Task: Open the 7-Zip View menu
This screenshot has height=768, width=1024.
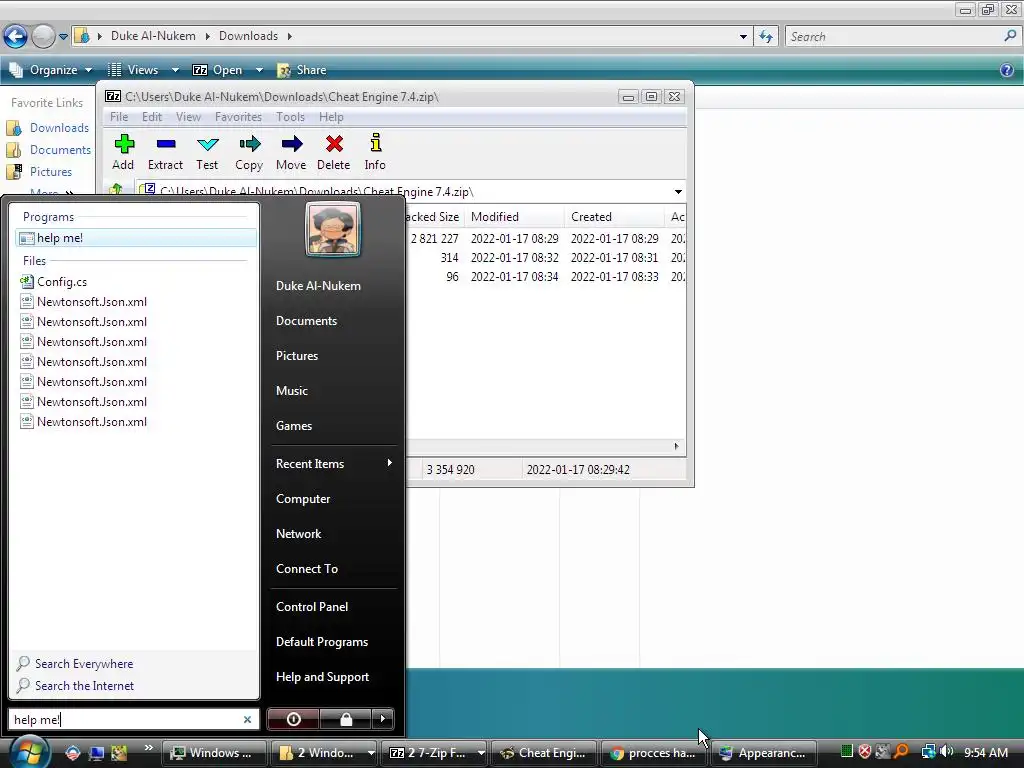Action: click(188, 117)
